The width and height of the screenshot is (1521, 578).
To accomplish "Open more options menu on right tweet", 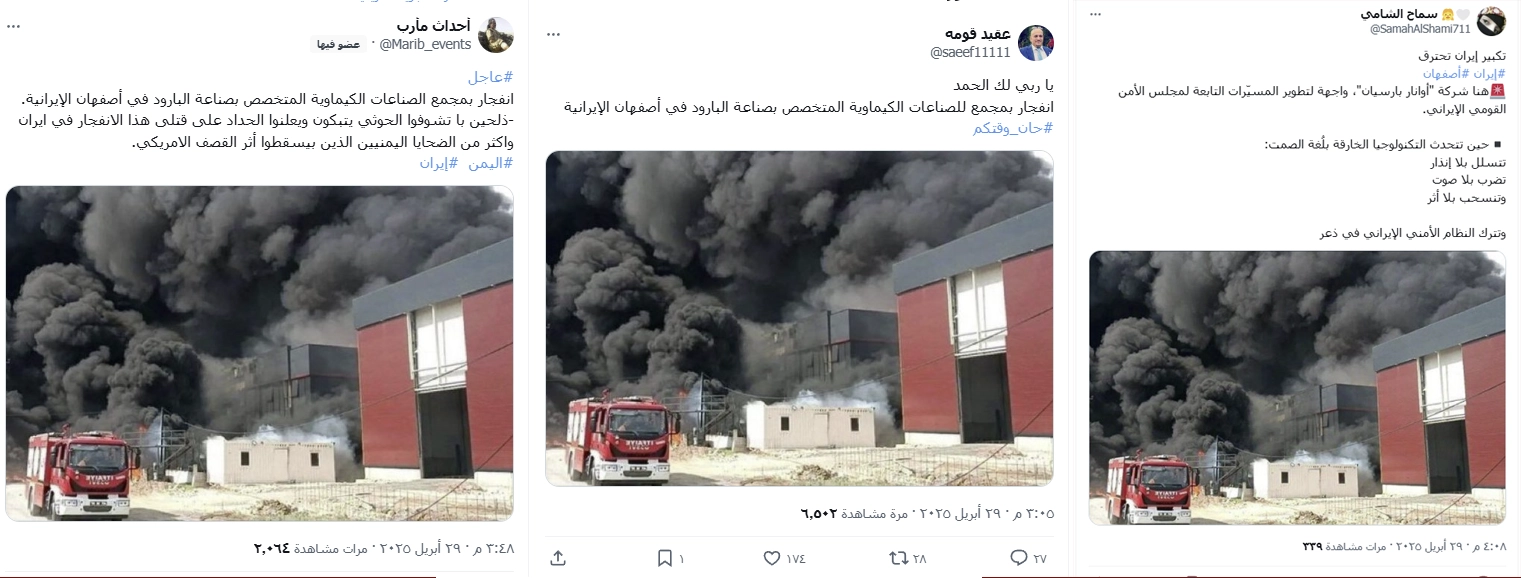I will click(x=1095, y=14).
